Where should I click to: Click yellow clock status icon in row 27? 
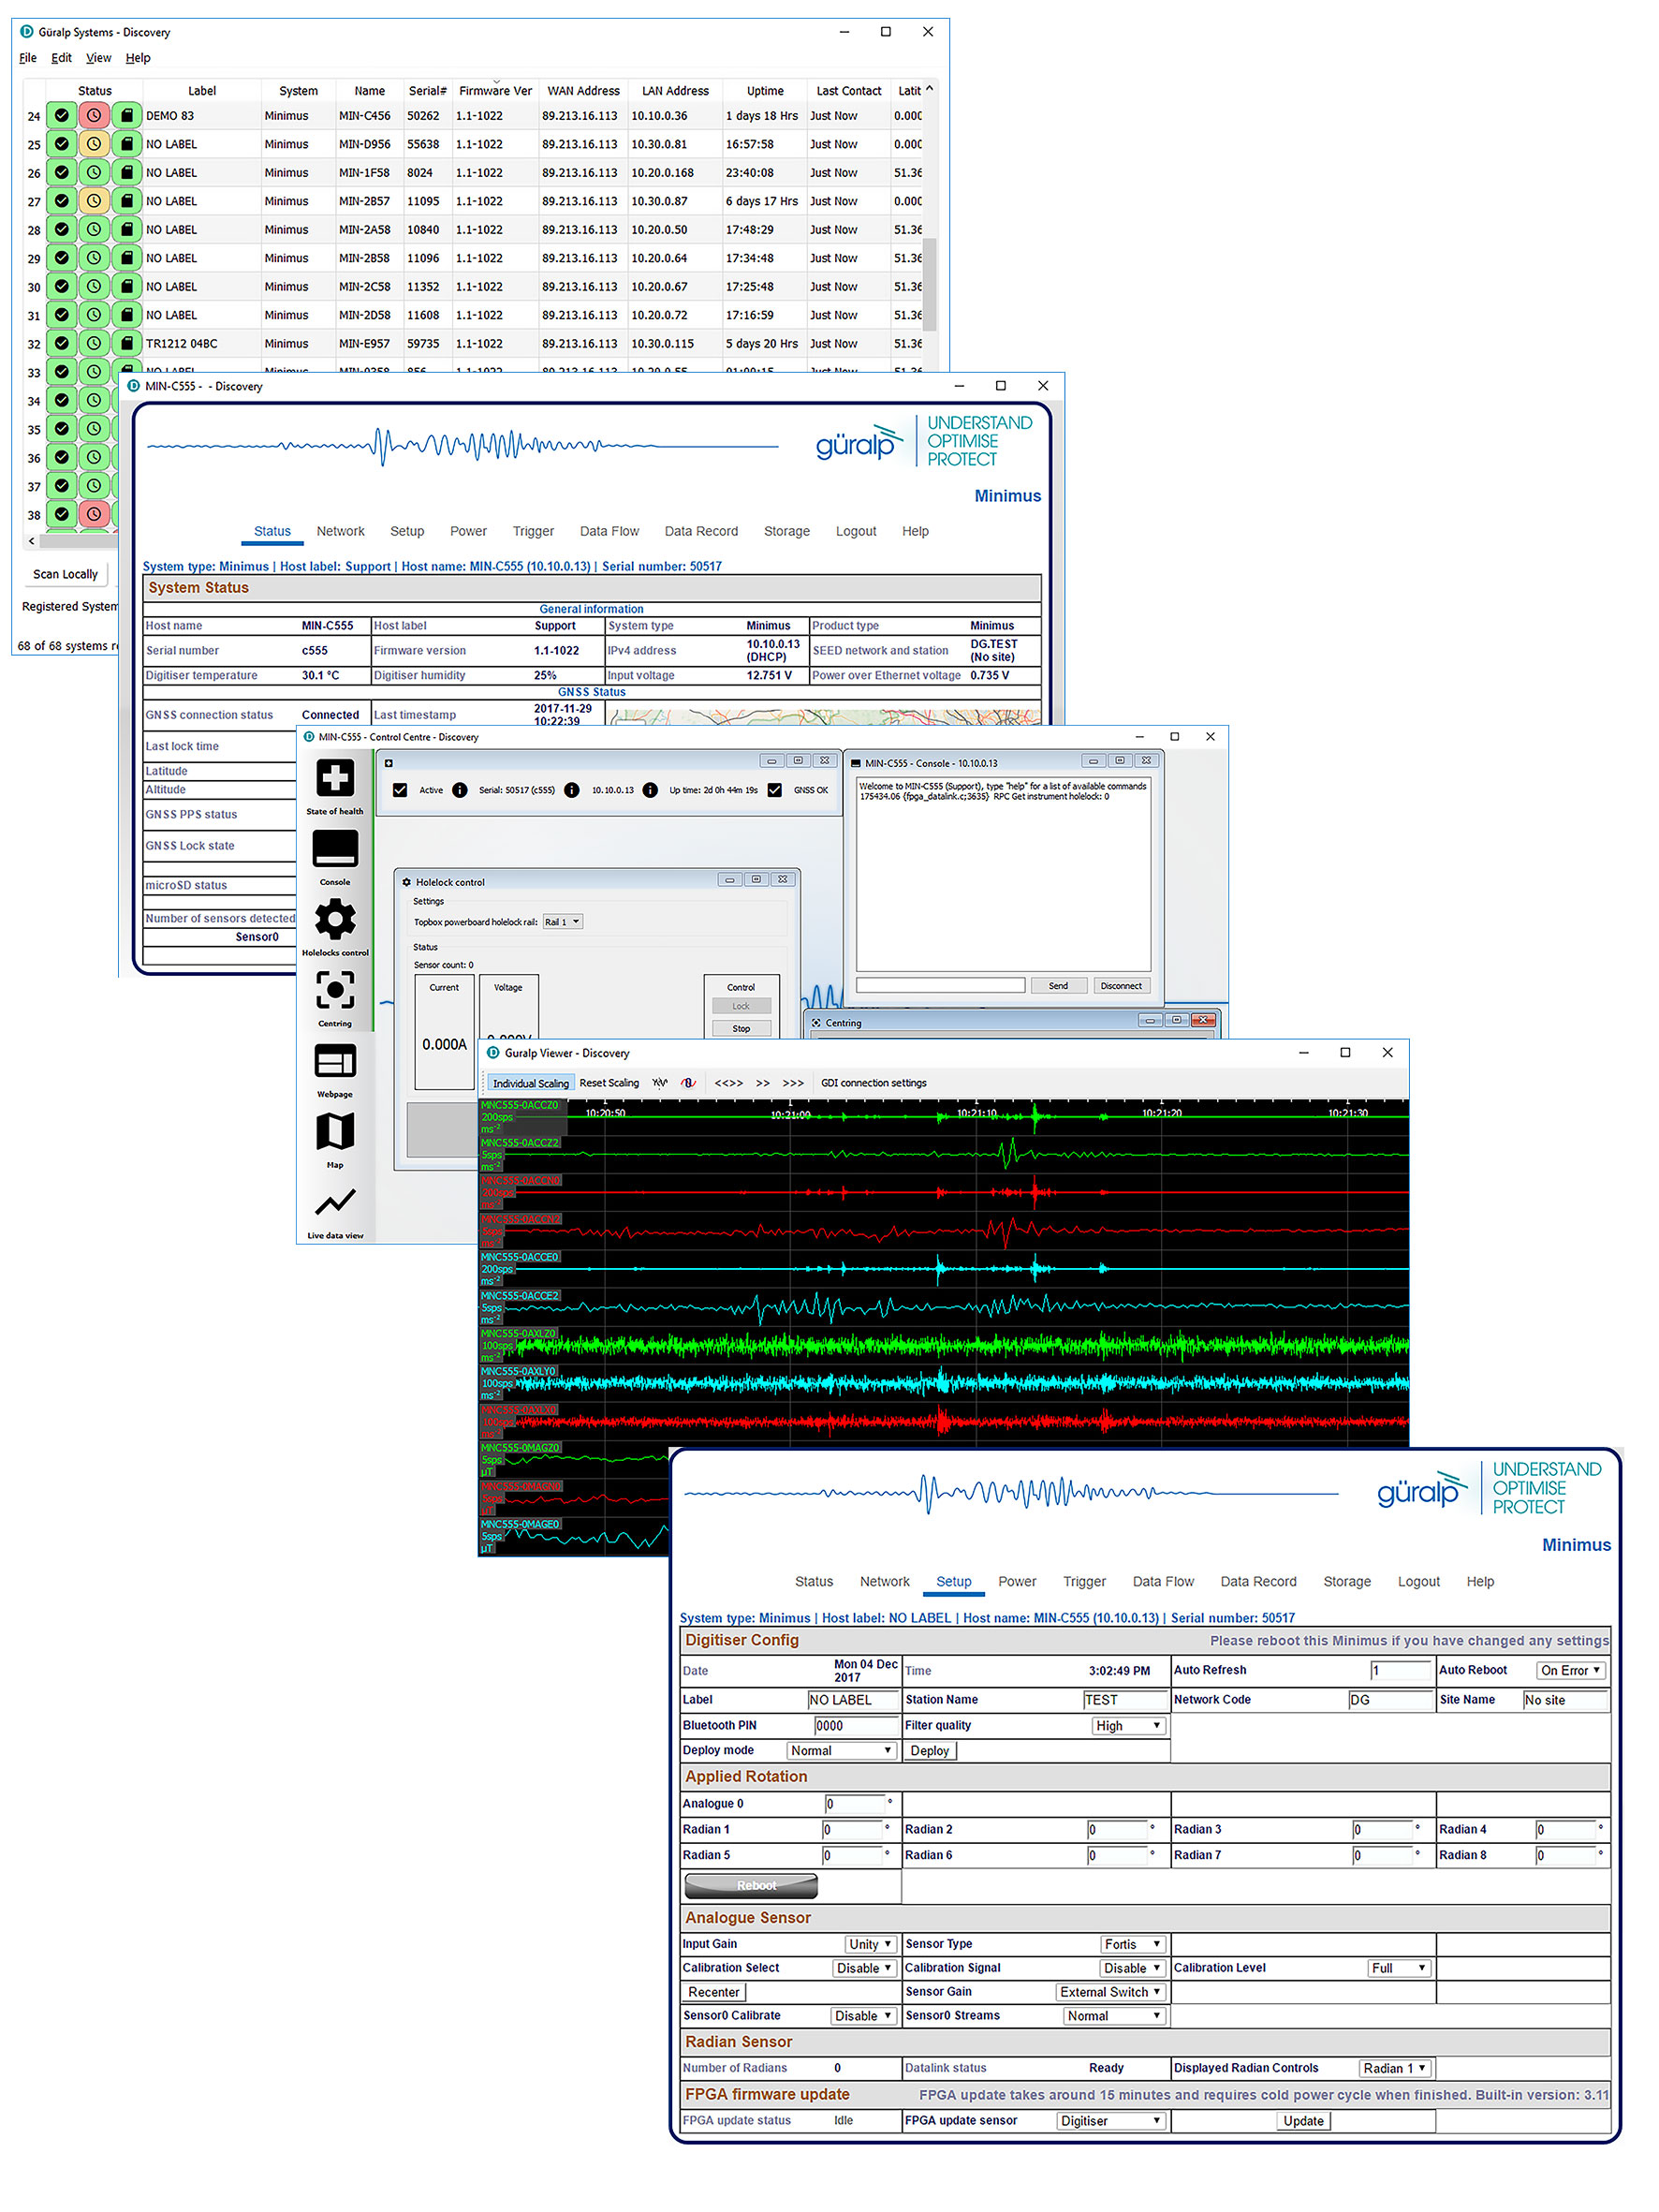94,201
